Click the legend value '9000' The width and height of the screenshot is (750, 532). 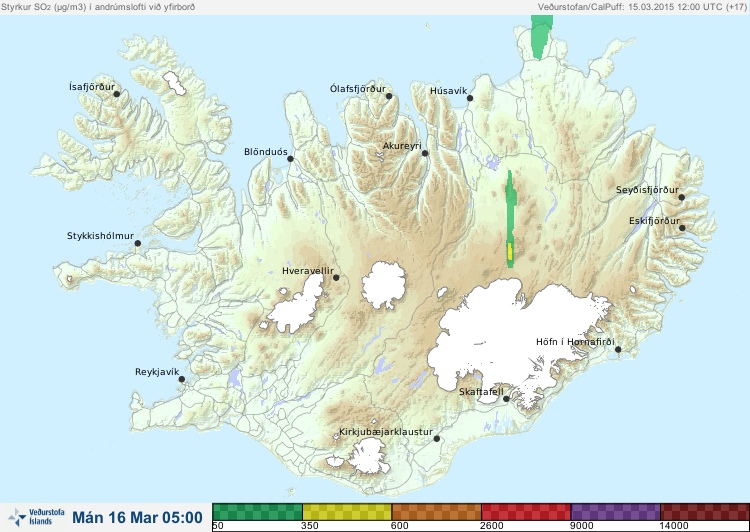[x=581, y=526]
